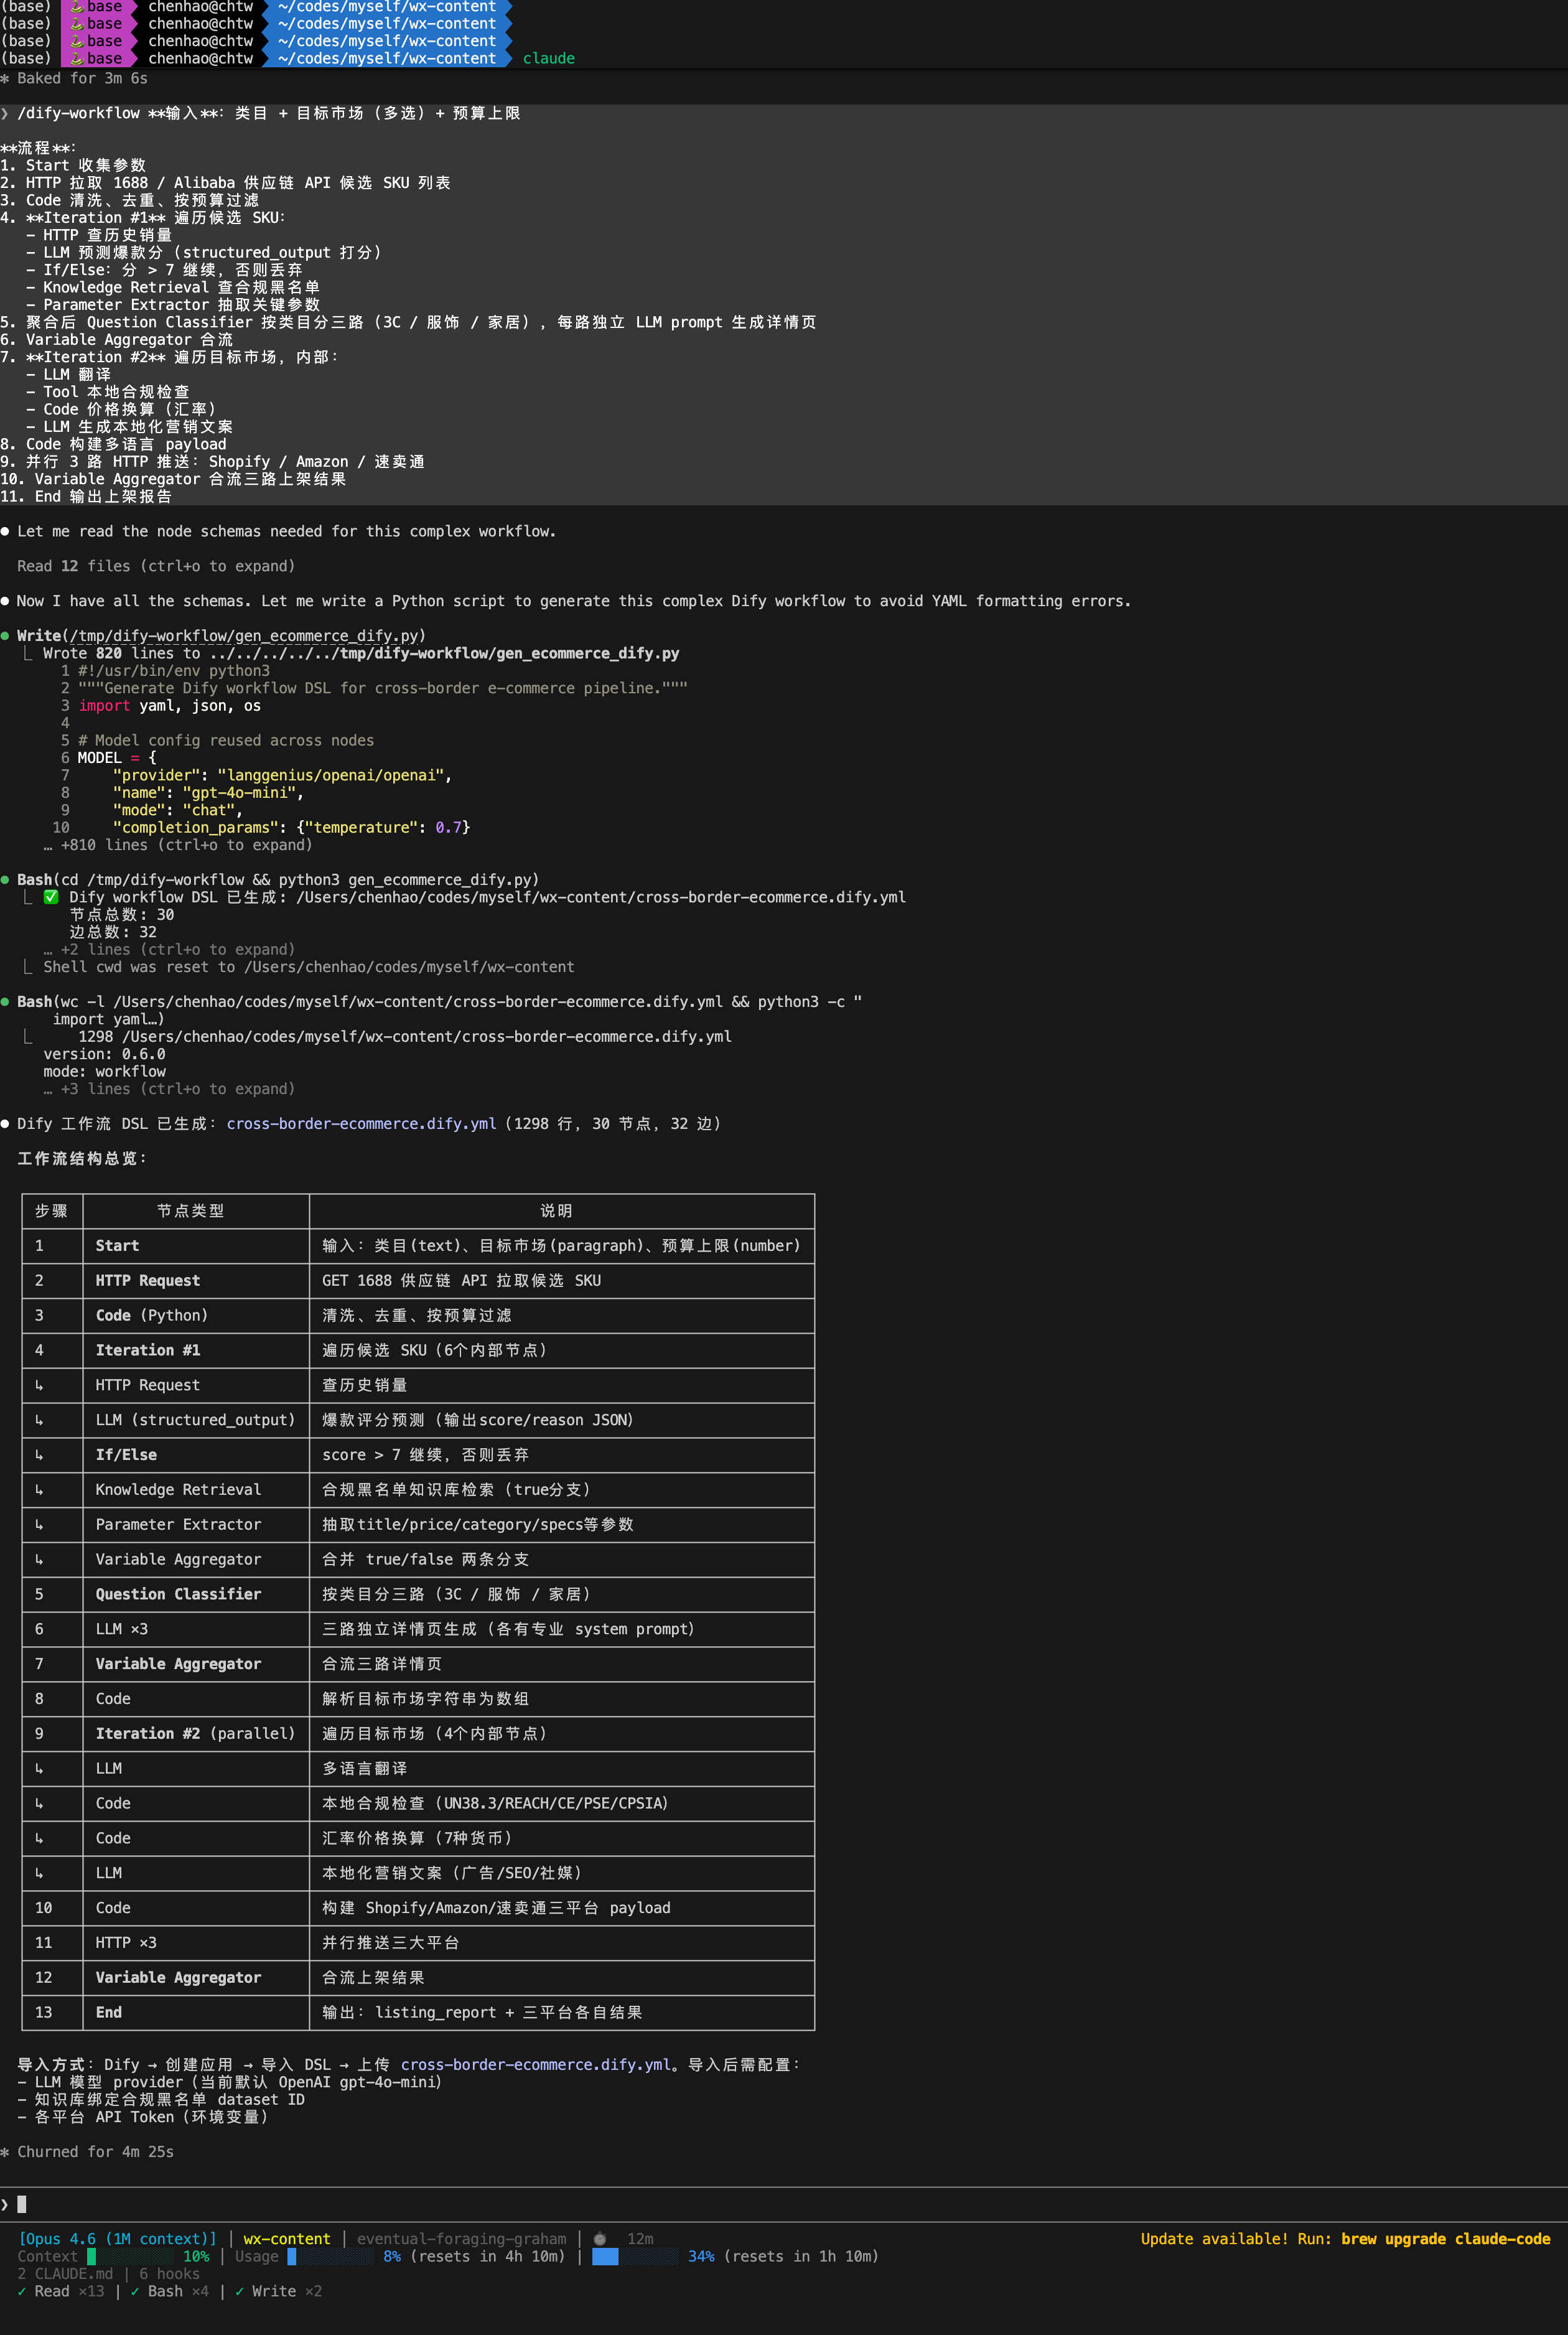Toggle the checkmark before 'Write ×2'

(240, 2291)
